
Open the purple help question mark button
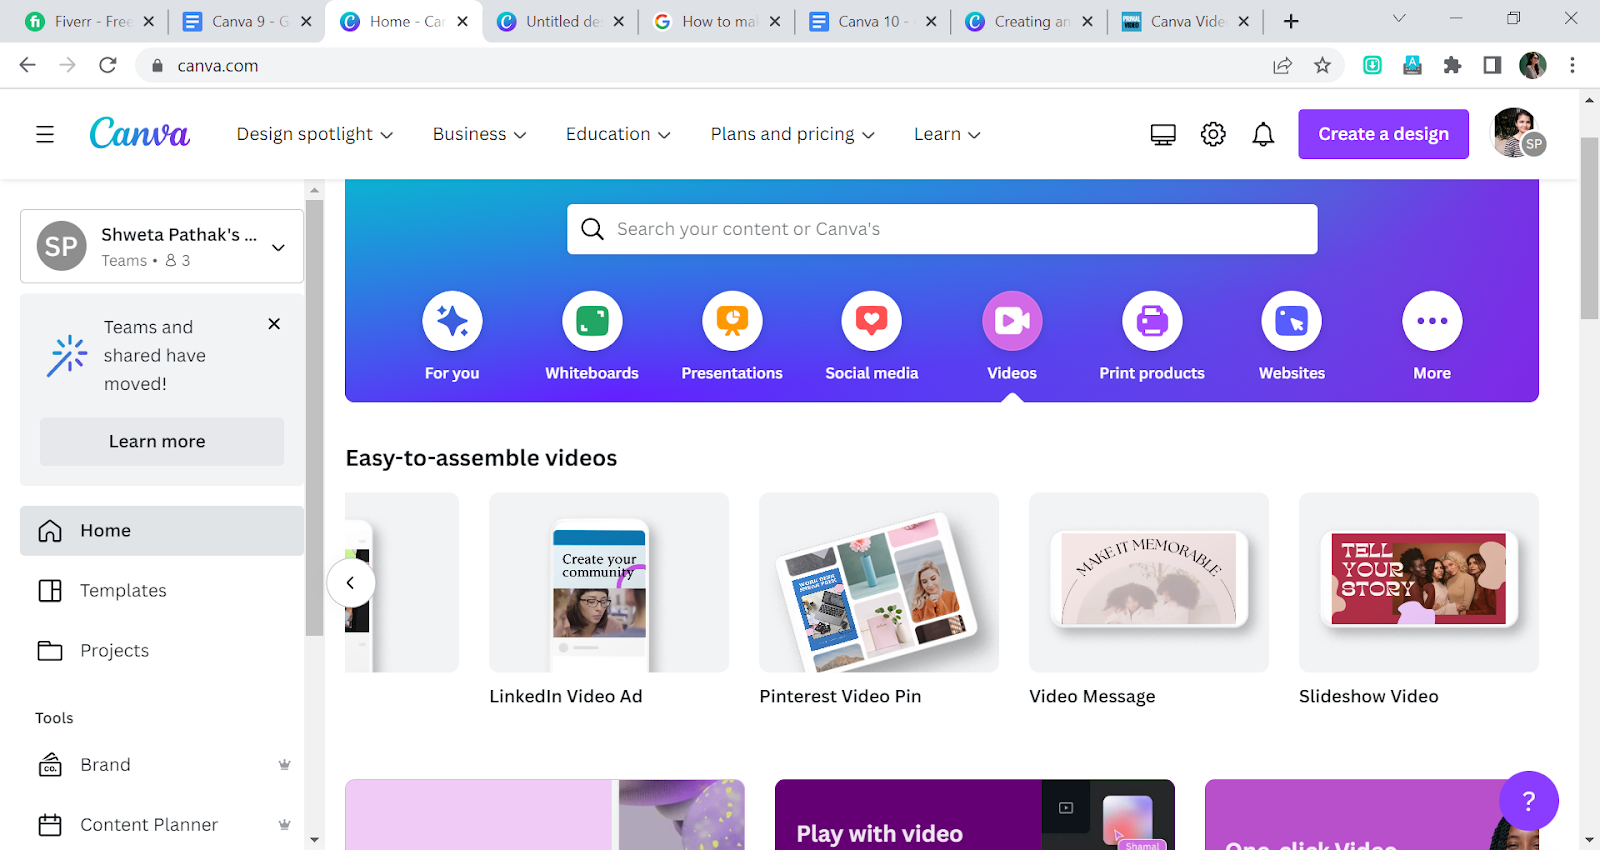coord(1528,800)
